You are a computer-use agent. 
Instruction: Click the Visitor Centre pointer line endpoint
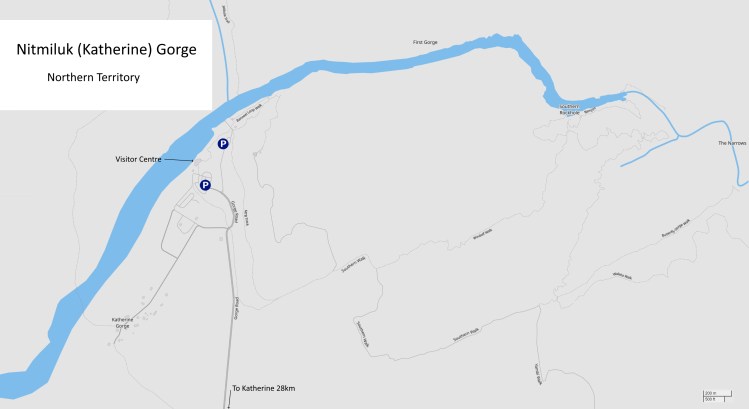click(192, 161)
